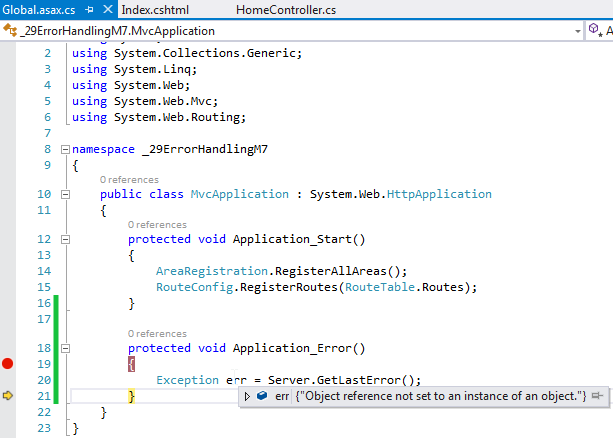Open the MvcApplication type dropdown arrow

click(x=577, y=31)
